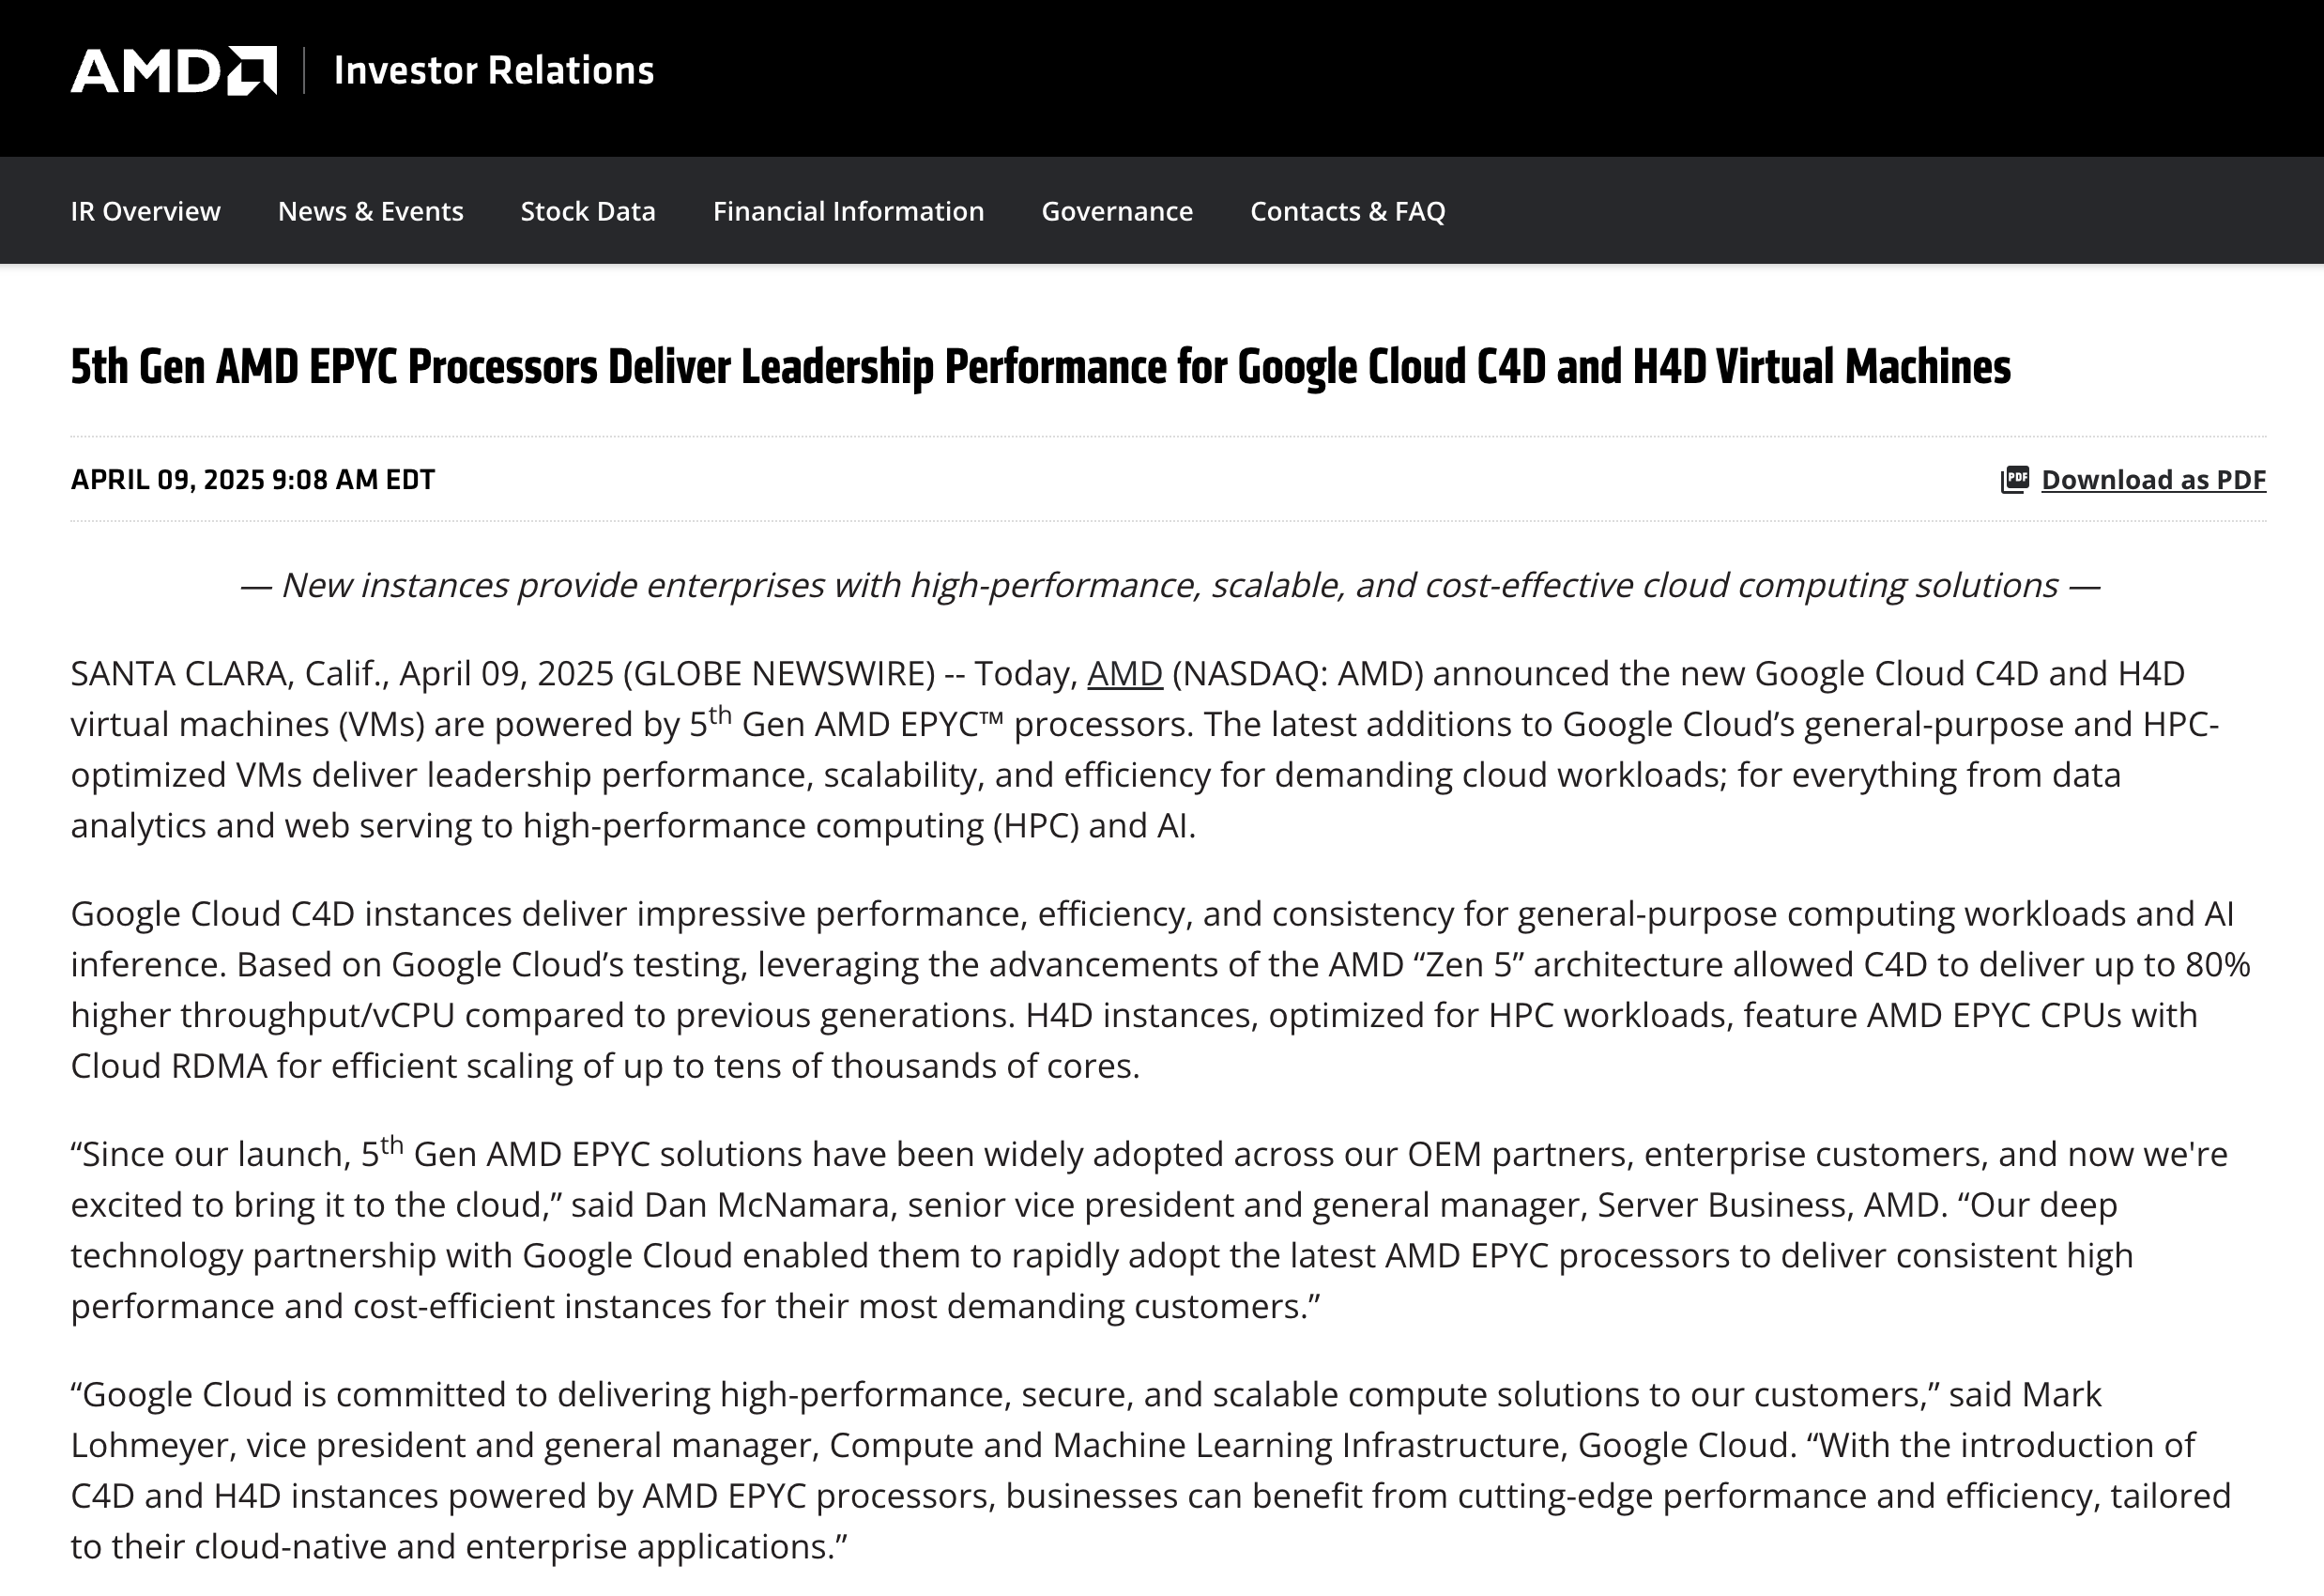Click the 5th Gen AMD EPYC headline

[x=1040, y=367]
